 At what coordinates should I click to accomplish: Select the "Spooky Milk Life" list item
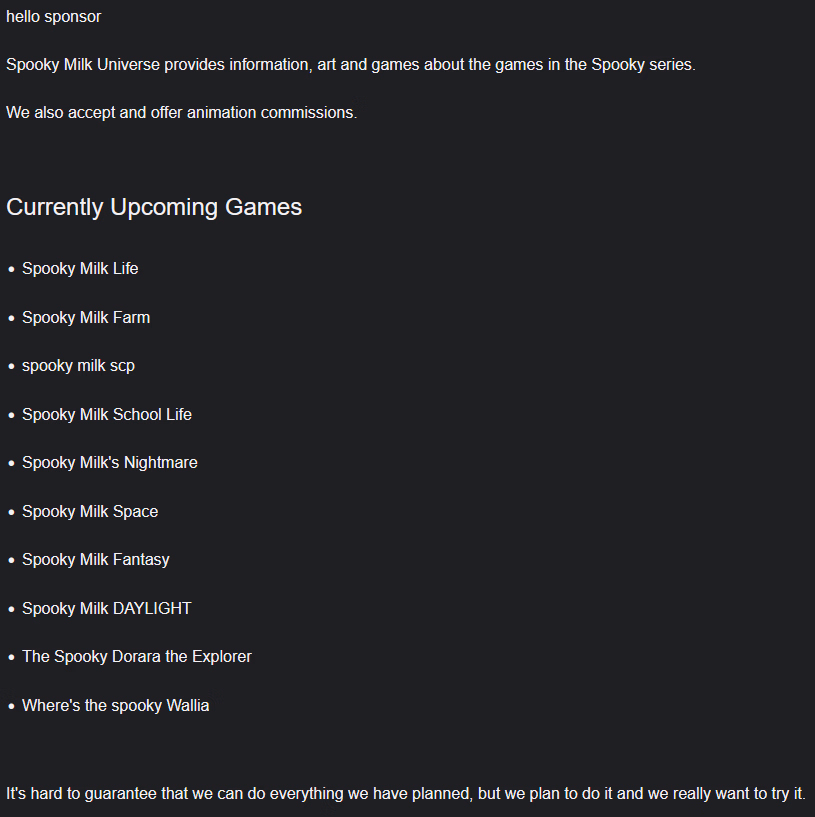tap(80, 268)
